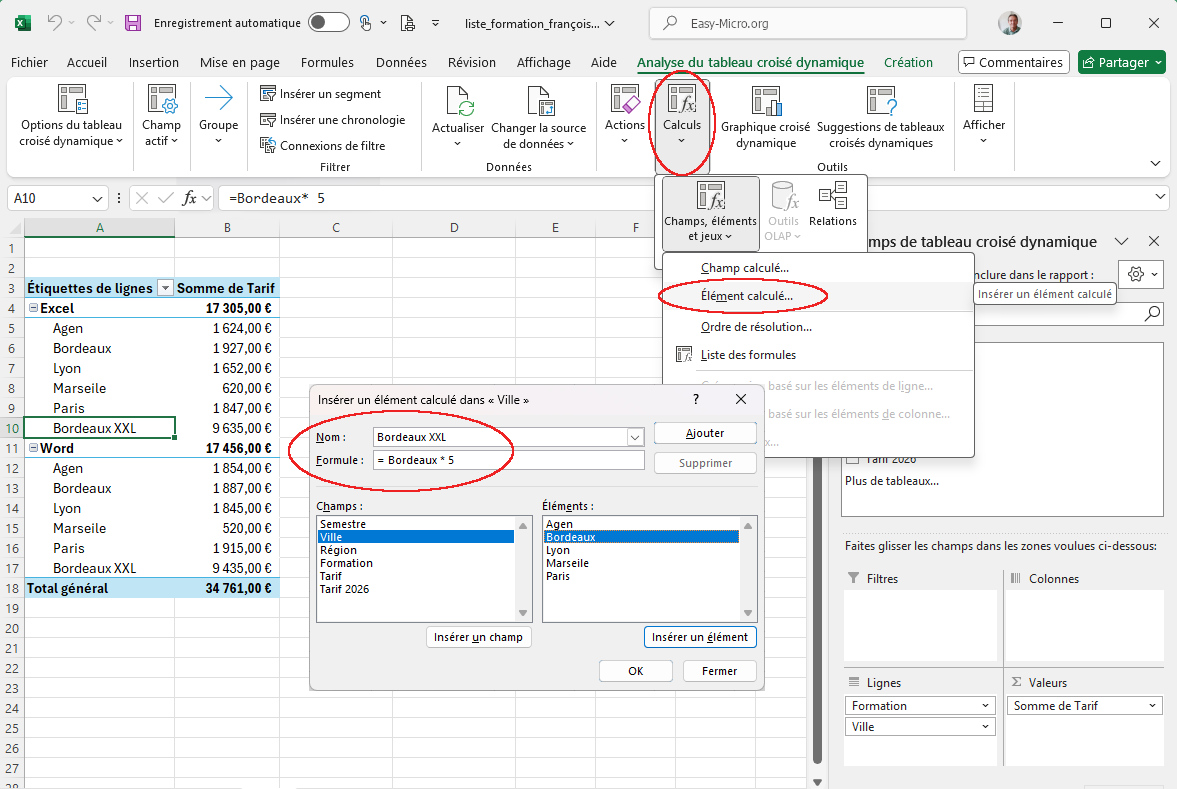Select Marseille in the Éléments list
Image resolution: width=1177 pixels, height=789 pixels.
569,563
